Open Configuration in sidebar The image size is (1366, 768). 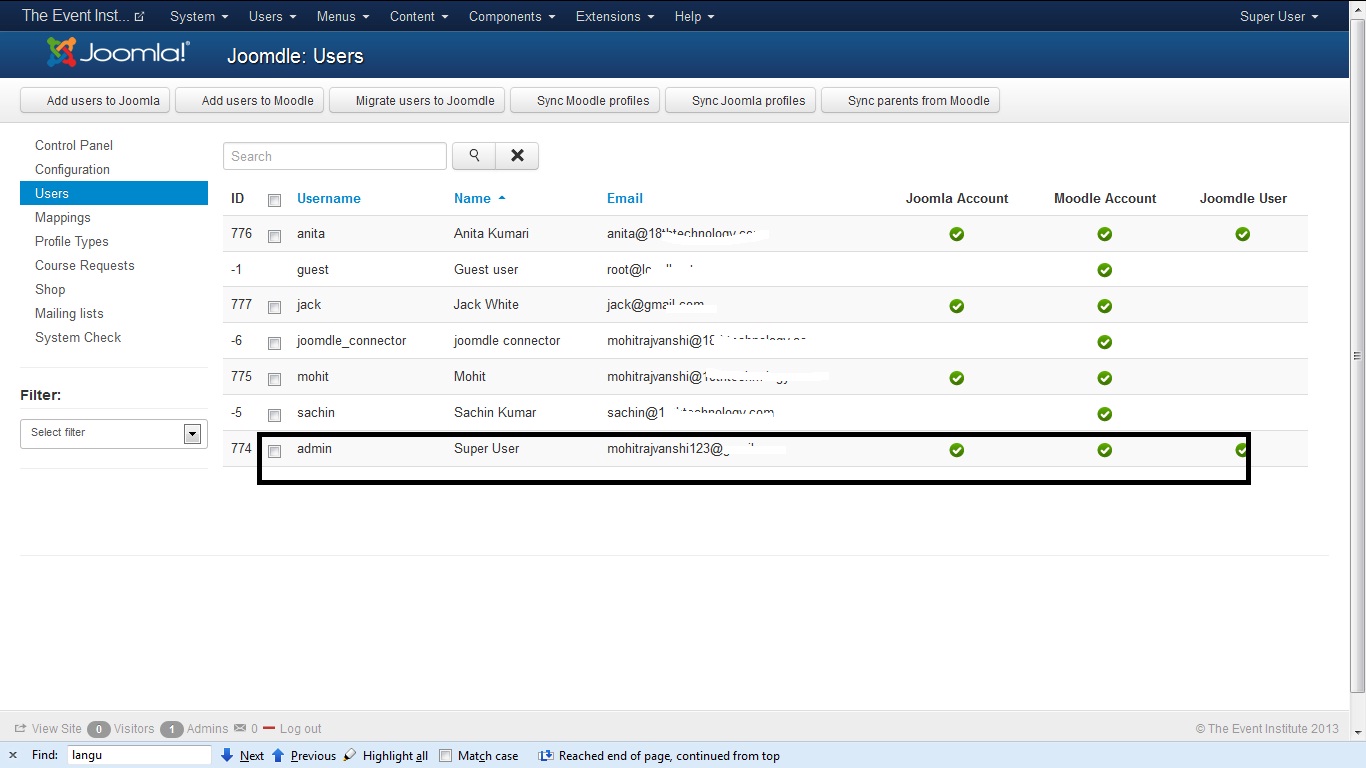pos(72,169)
